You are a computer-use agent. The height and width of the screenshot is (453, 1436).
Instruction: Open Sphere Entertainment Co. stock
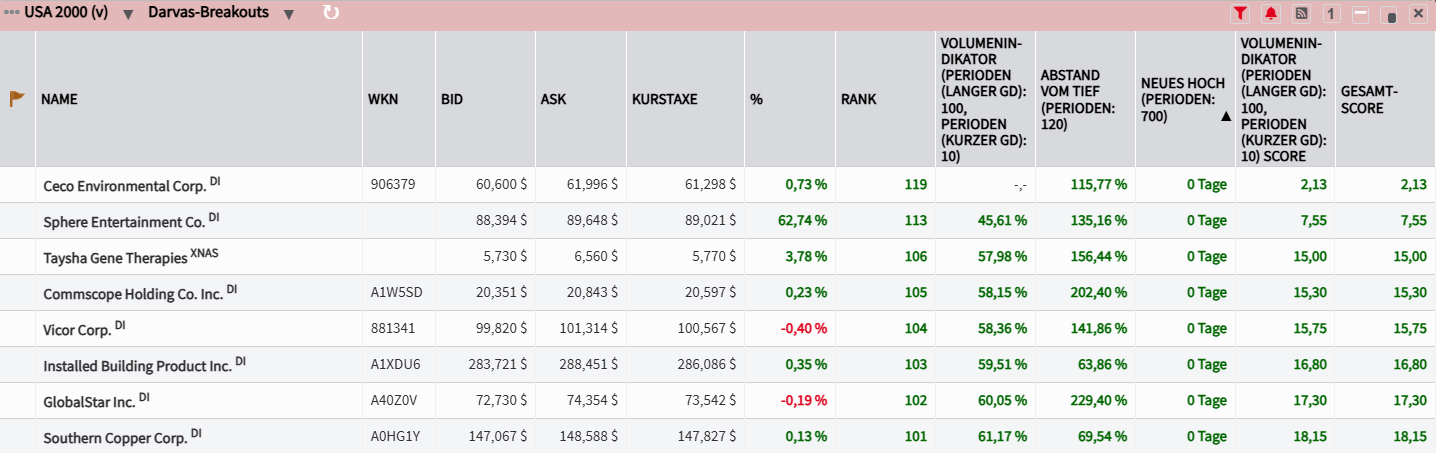point(124,221)
